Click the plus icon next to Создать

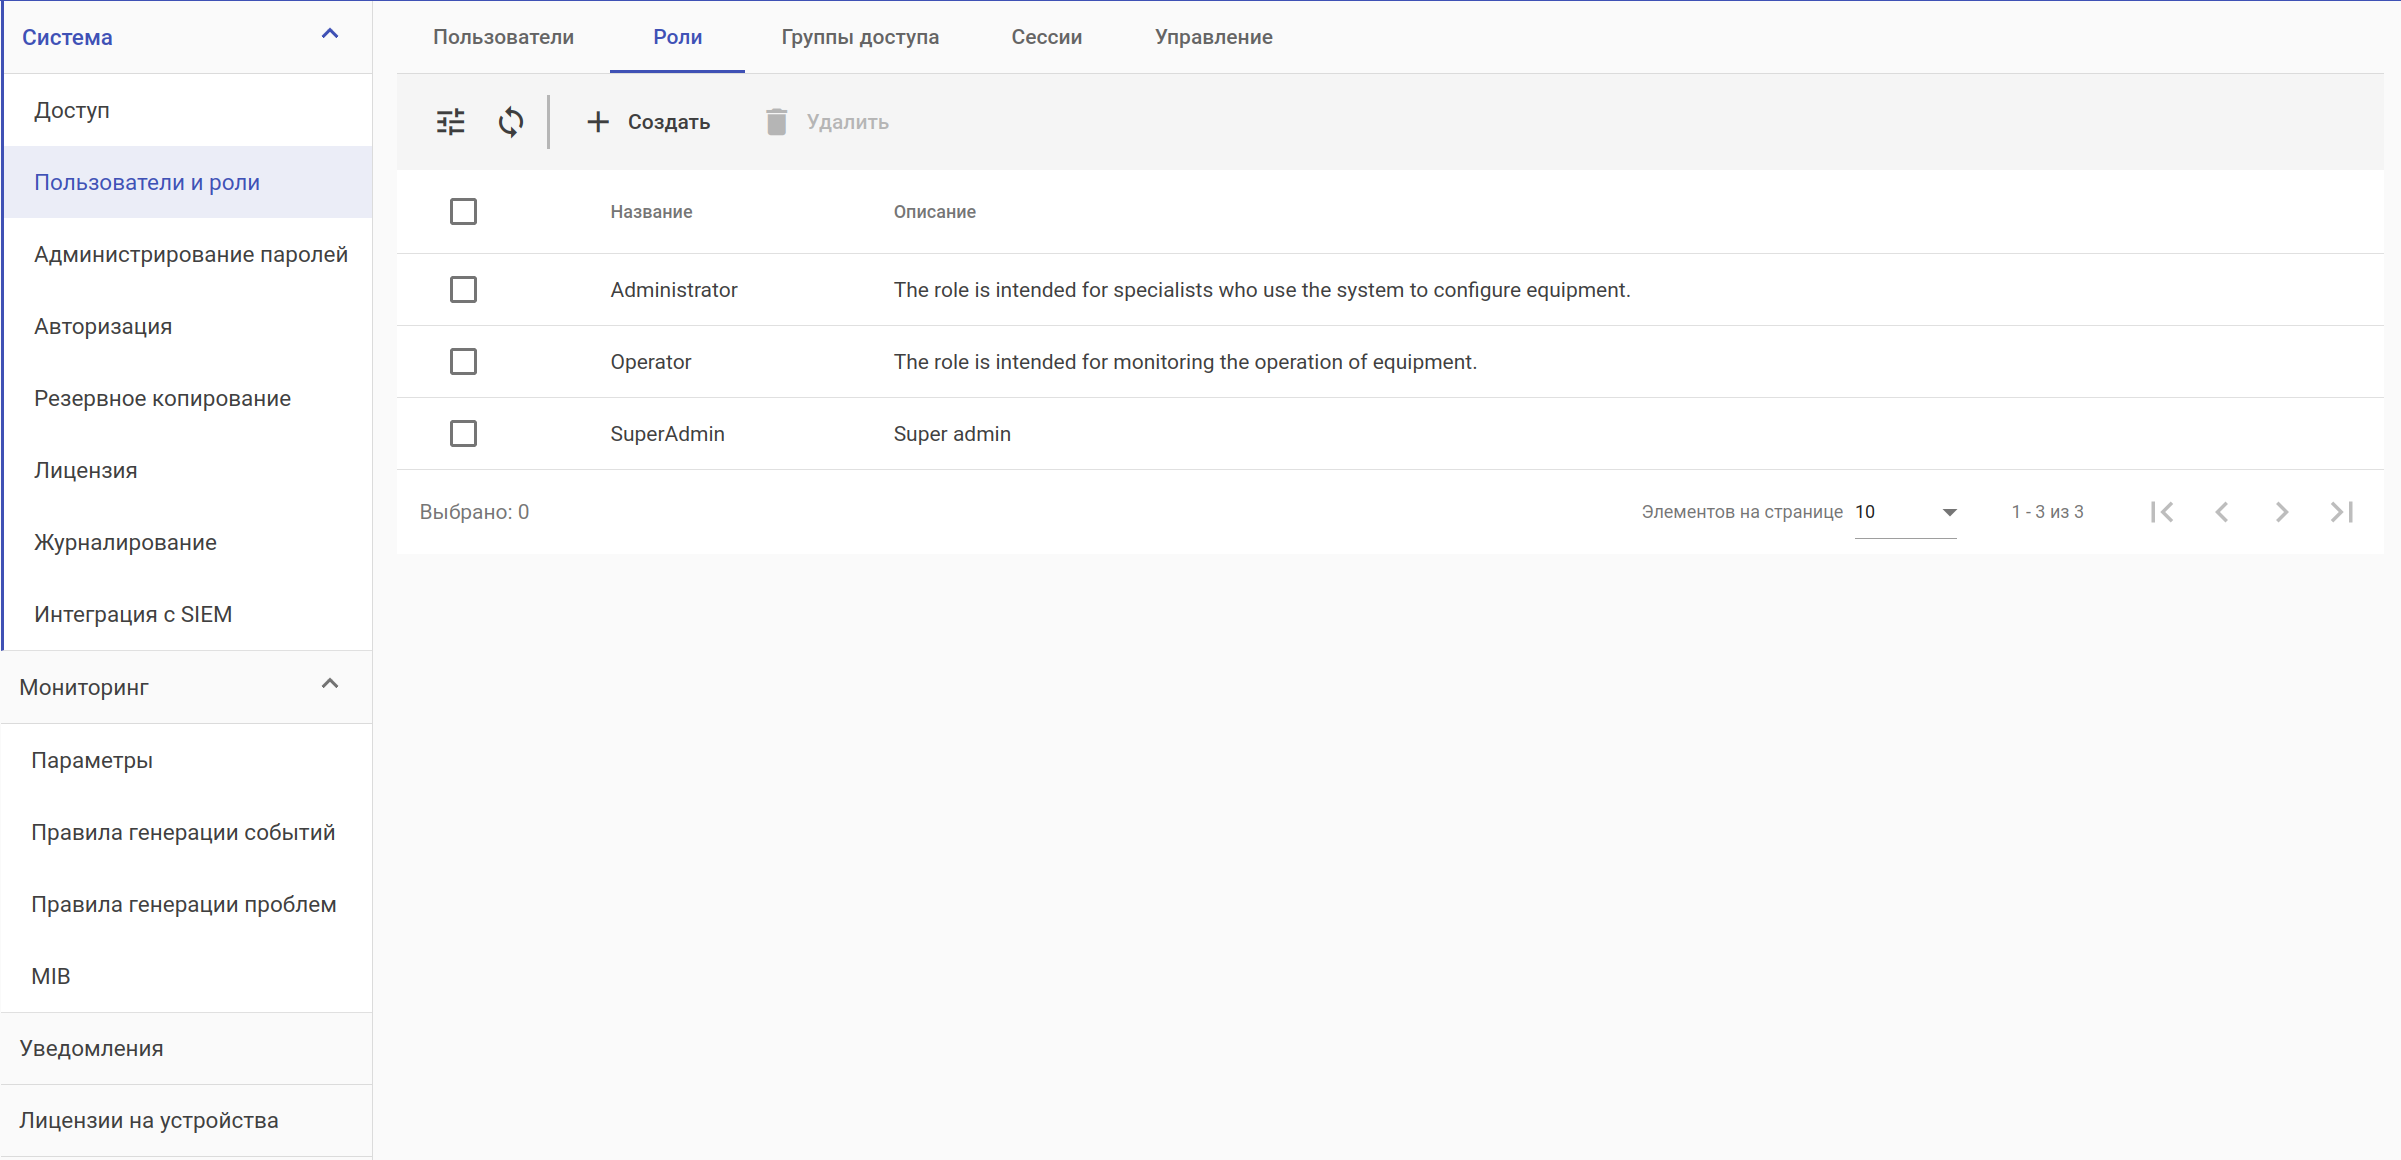[597, 122]
